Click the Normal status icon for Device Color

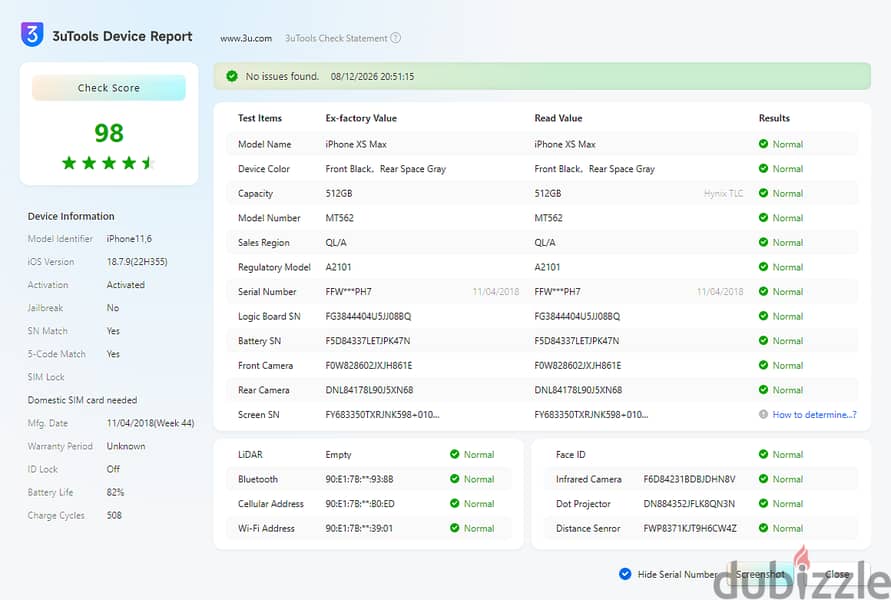tap(763, 168)
